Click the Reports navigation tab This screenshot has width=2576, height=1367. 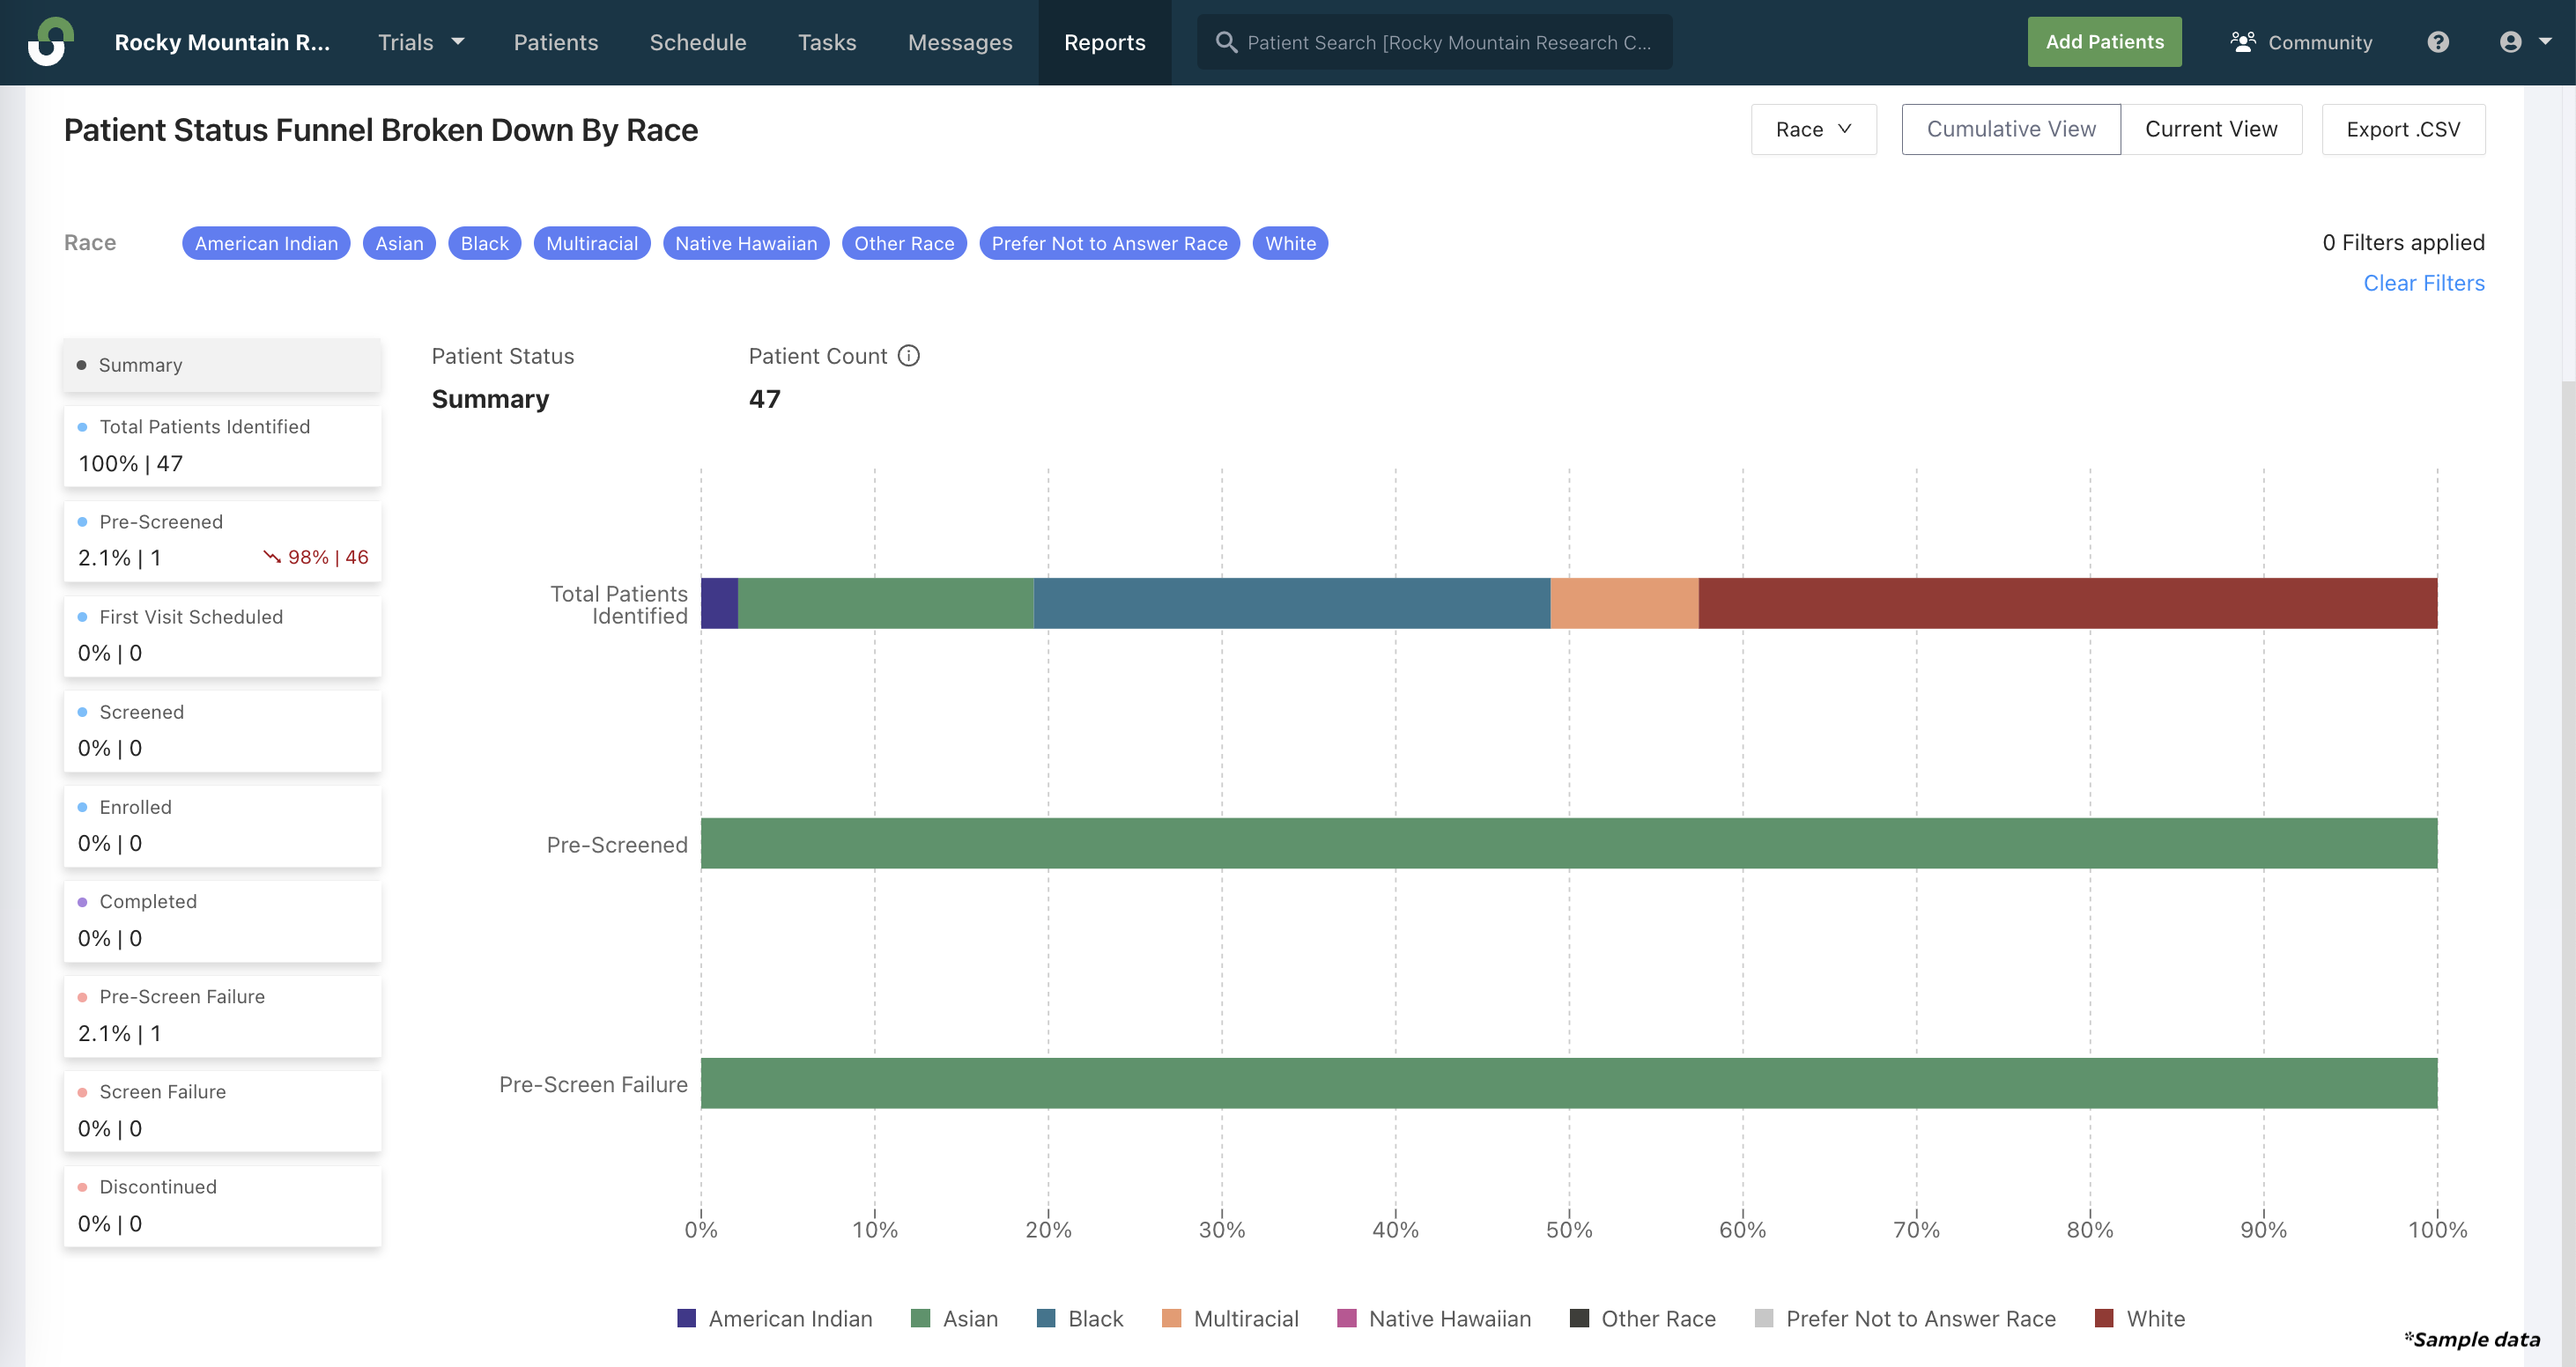(1104, 41)
